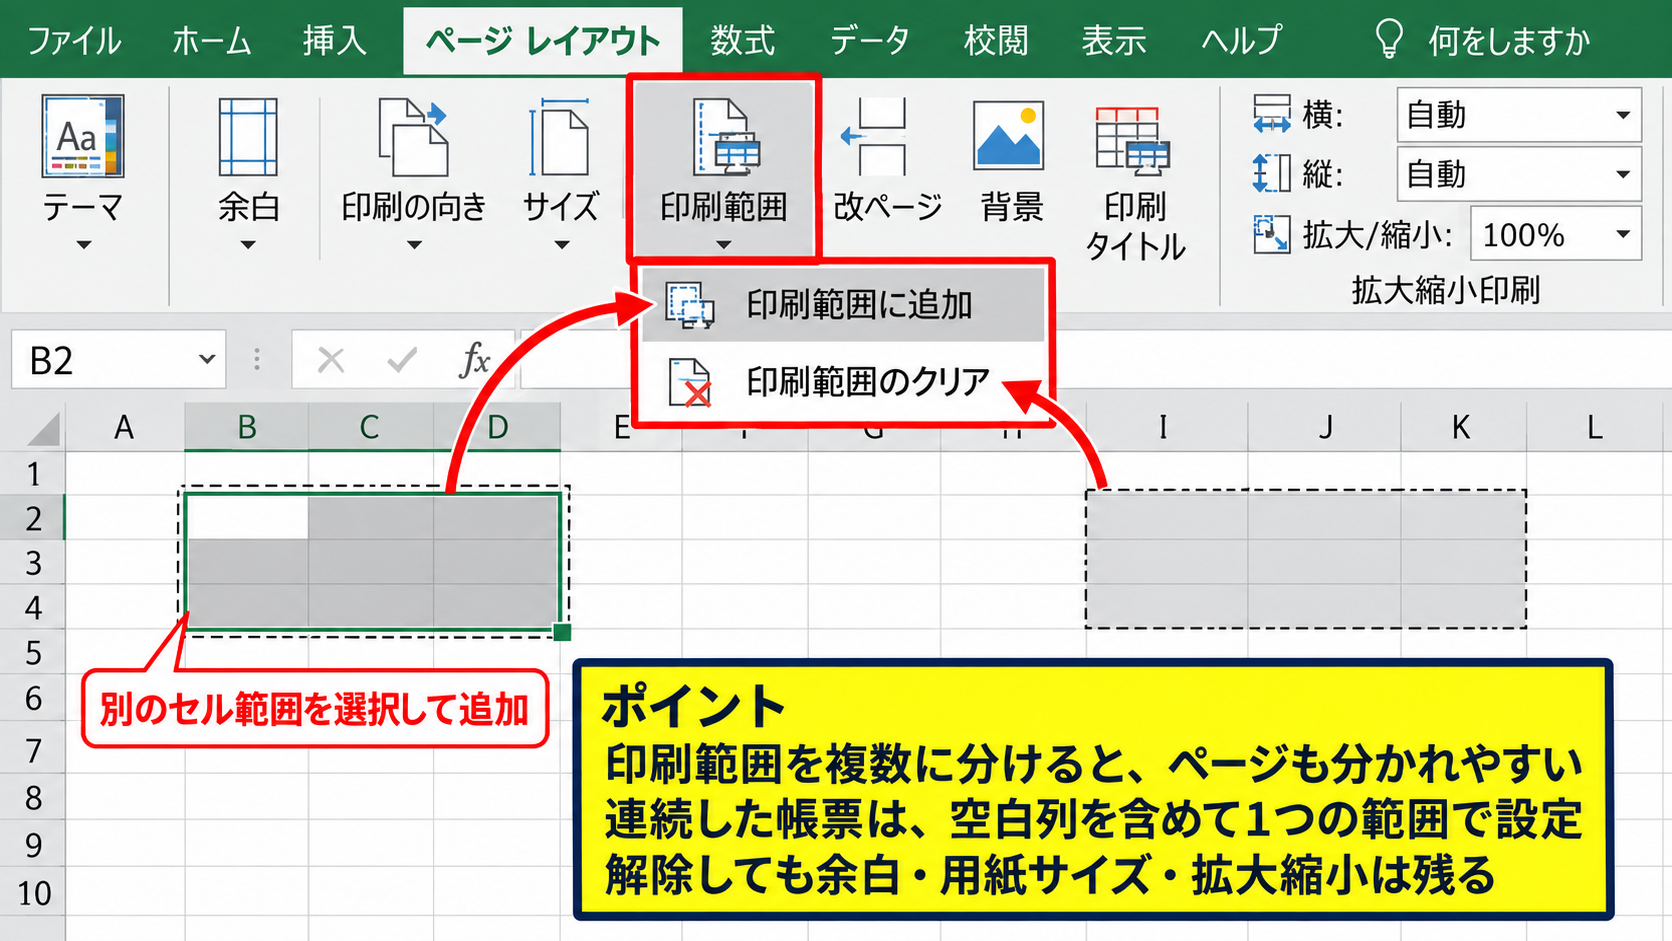The width and height of the screenshot is (1672, 941).
Task: Switch to the ファイル tab
Action: coord(74,41)
